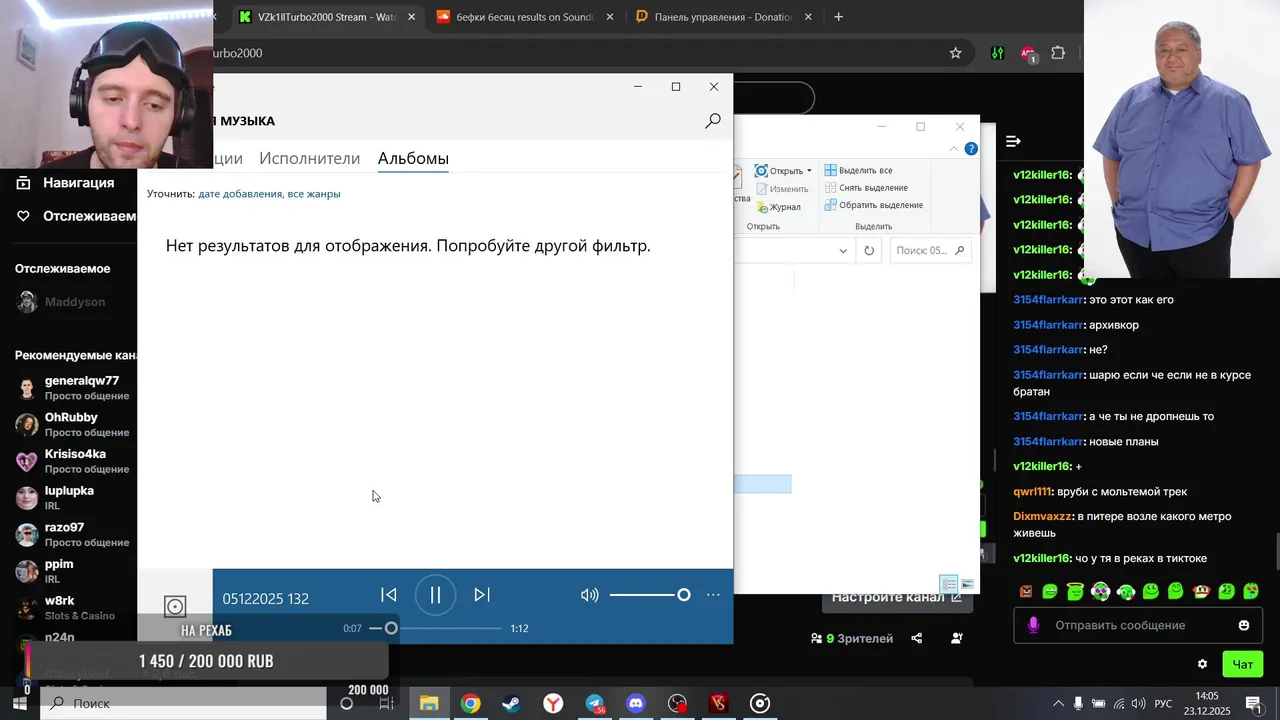This screenshot has width=1280, height=720.
Task: Click the moderator user icon beside share
Action: coord(957,638)
